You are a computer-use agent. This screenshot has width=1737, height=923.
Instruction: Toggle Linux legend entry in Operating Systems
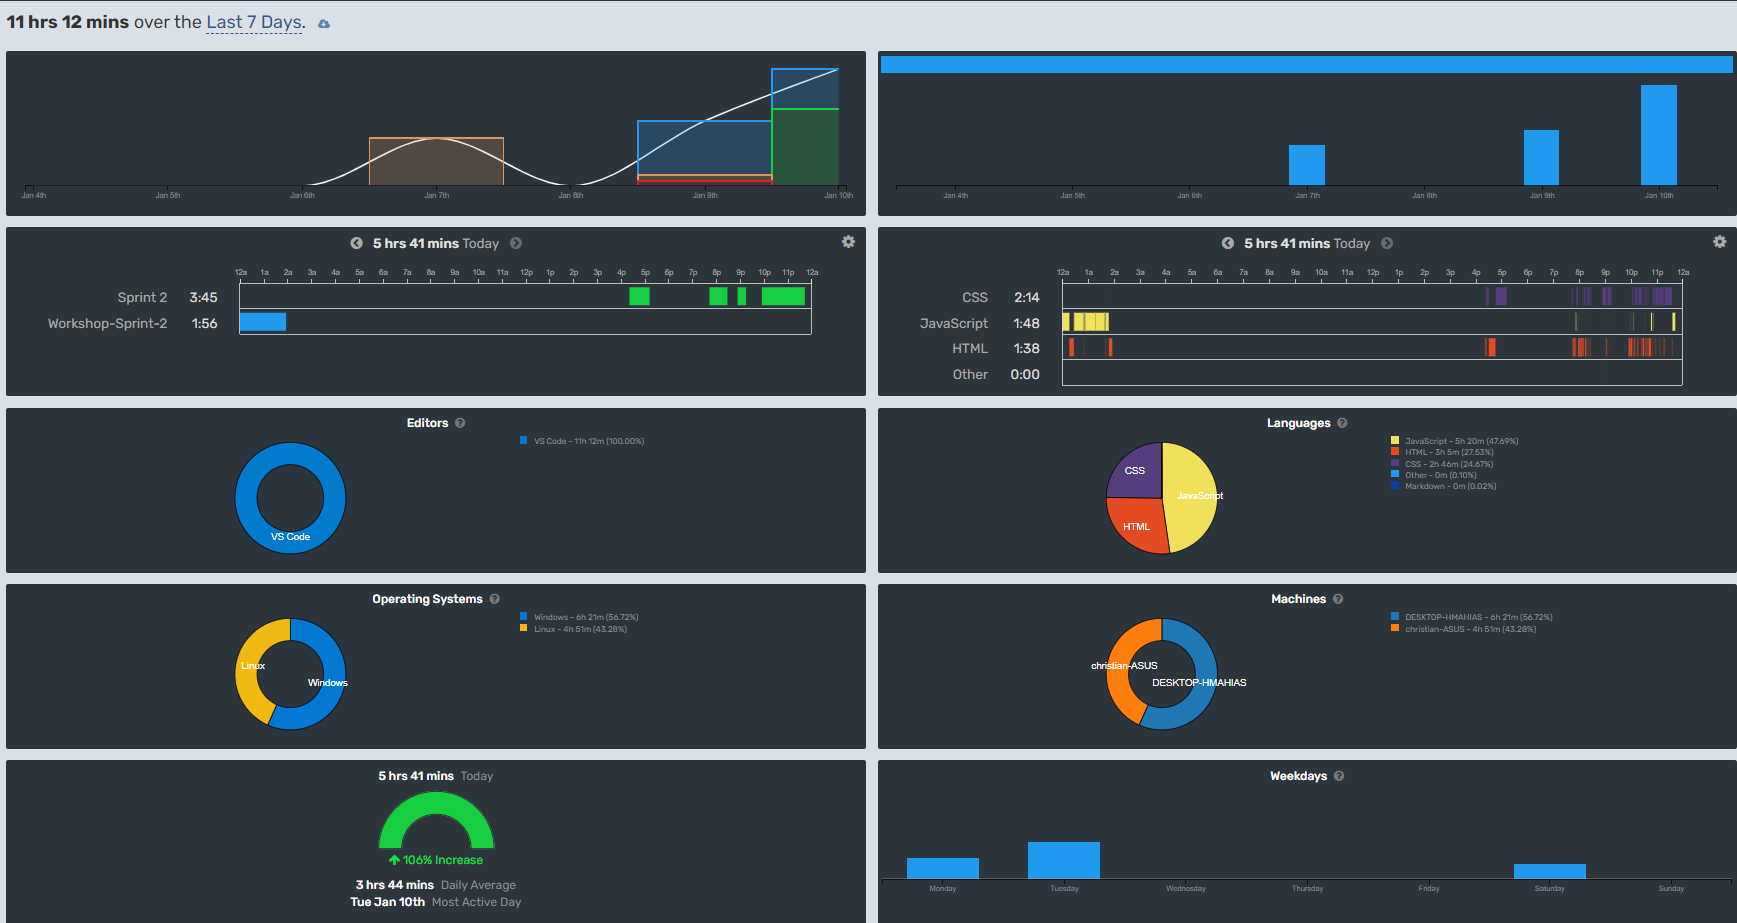(573, 629)
